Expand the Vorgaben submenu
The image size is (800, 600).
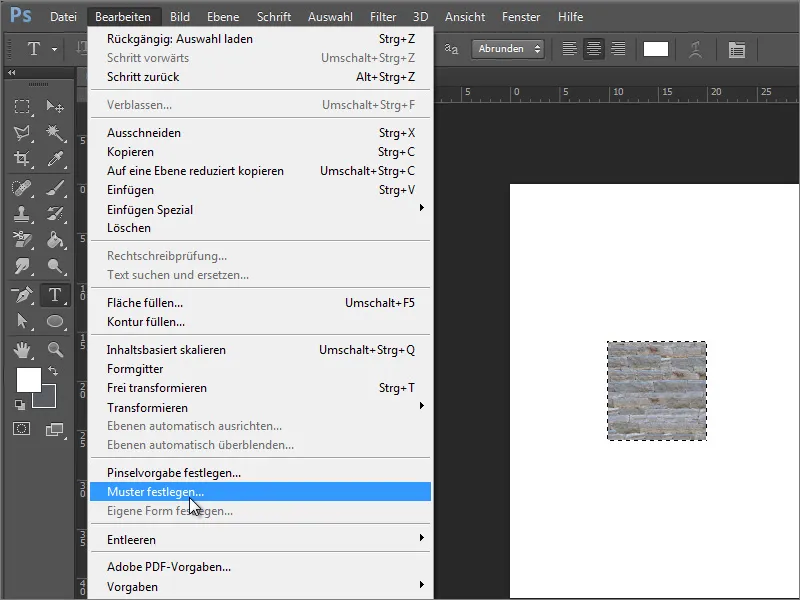coord(261,586)
